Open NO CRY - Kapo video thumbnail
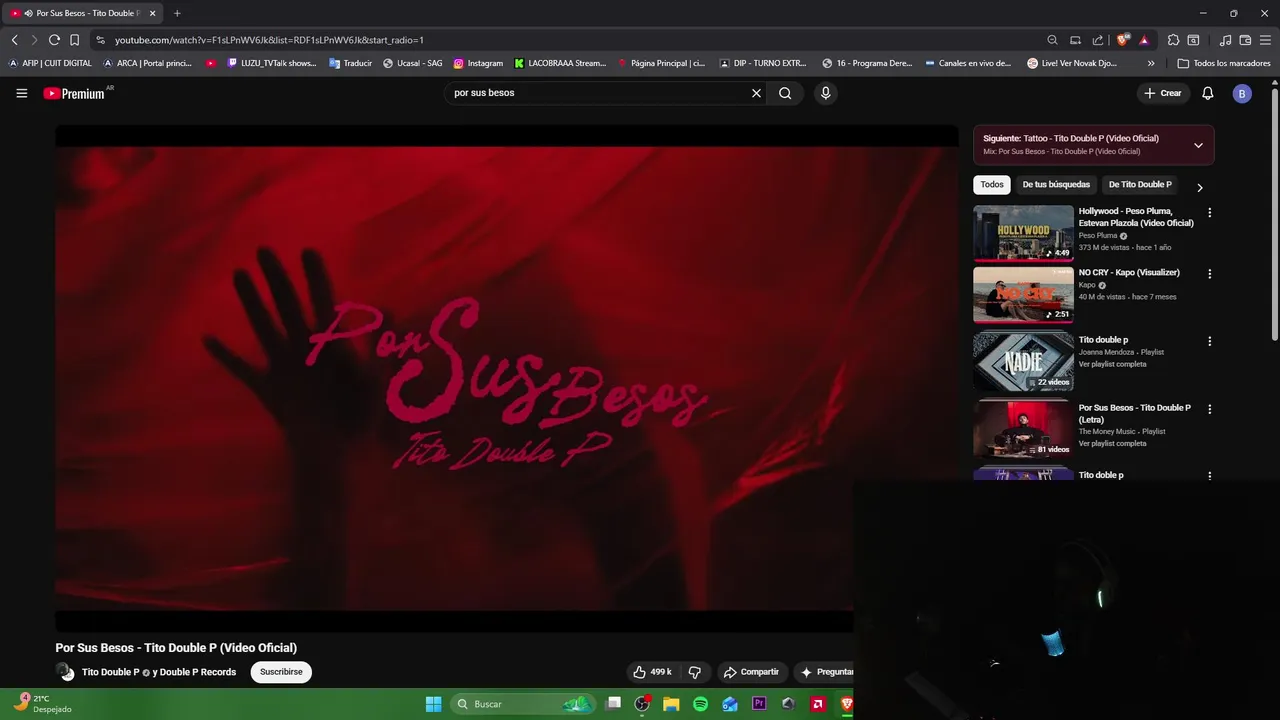The height and width of the screenshot is (720, 1280). pos(1023,295)
